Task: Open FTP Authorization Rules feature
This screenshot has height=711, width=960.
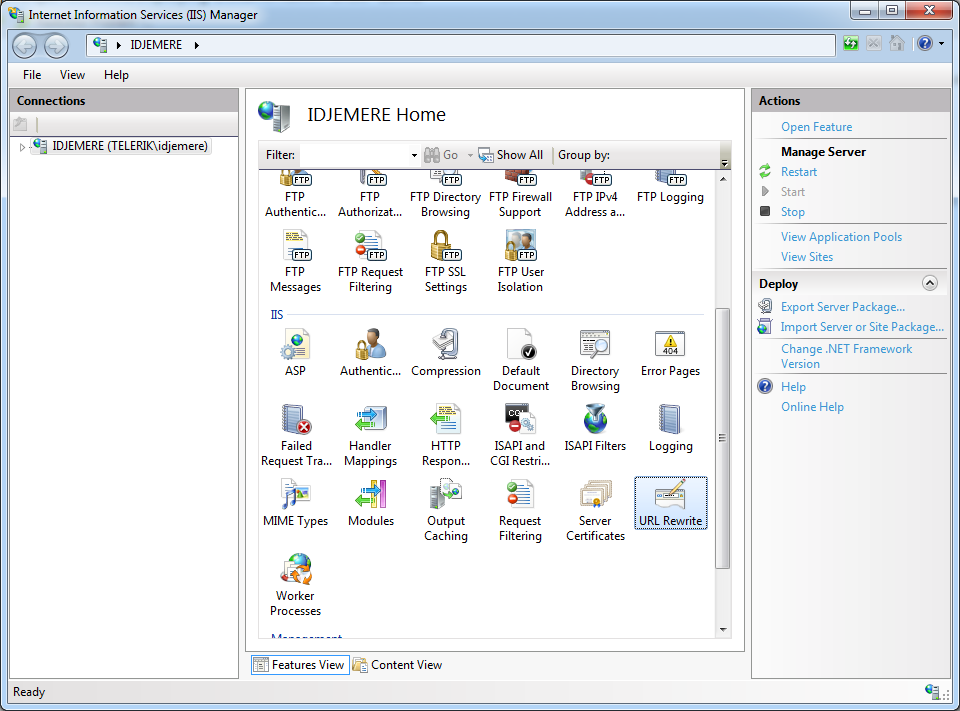Action: (370, 195)
